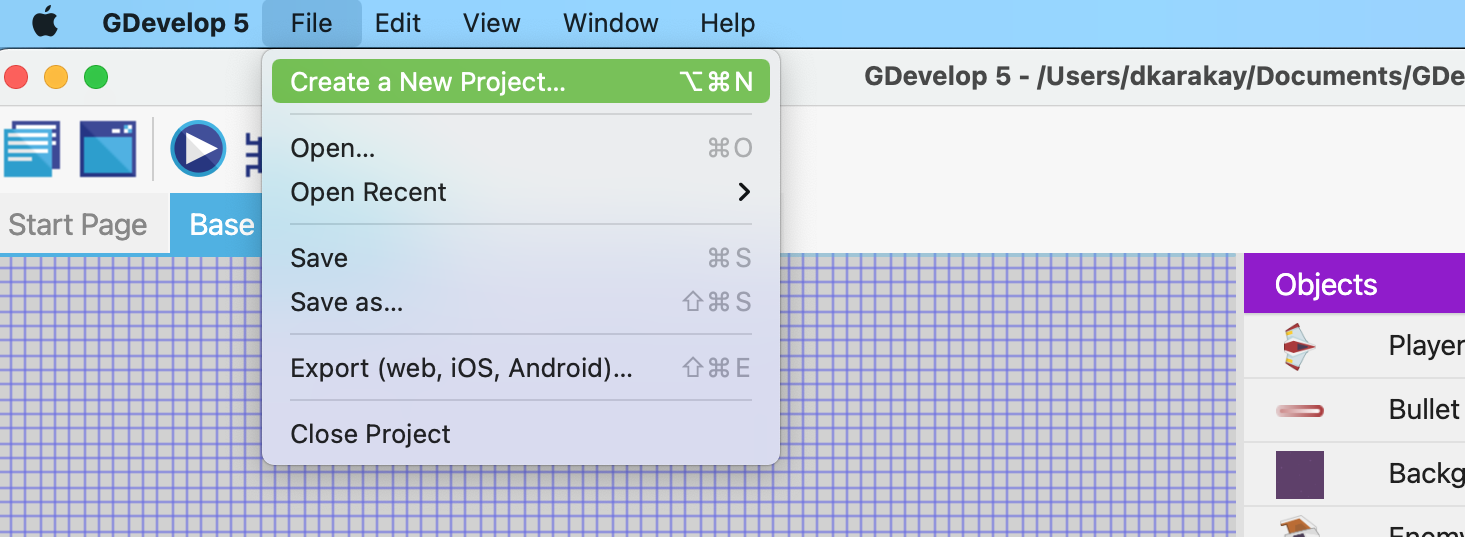Click the Objects panel header
The height and width of the screenshot is (537, 1465).
tap(1354, 285)
